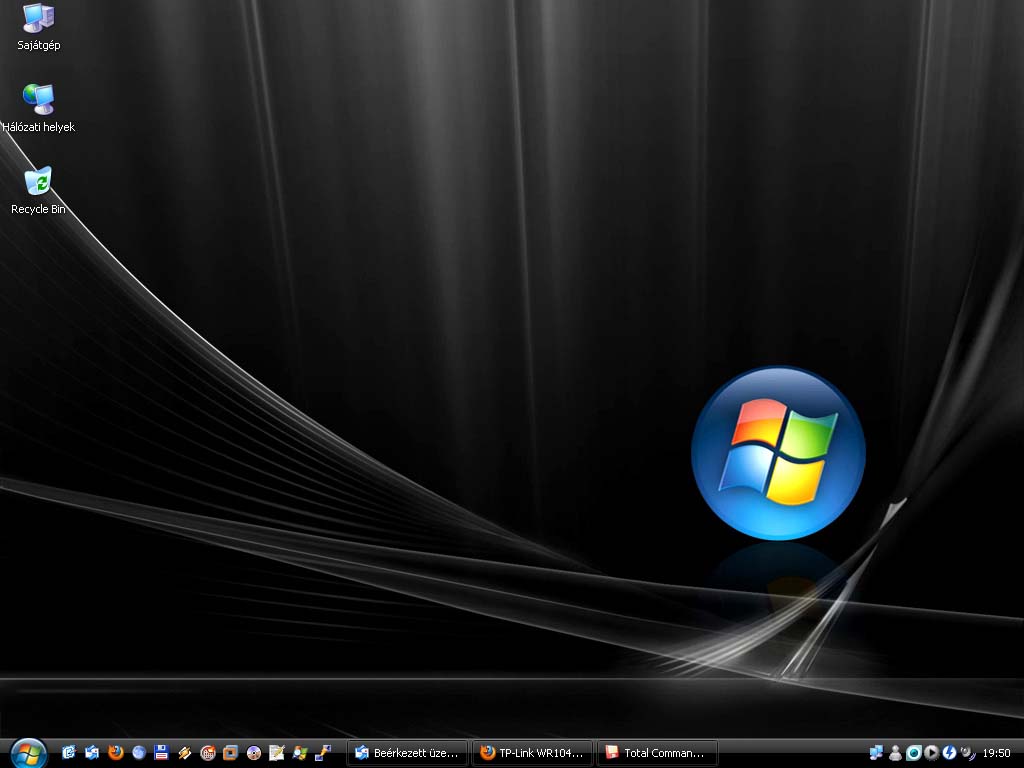Launch the notepad with pencil quick launch icon
This screenshot has width=1024, height=768.
(277, 753)
